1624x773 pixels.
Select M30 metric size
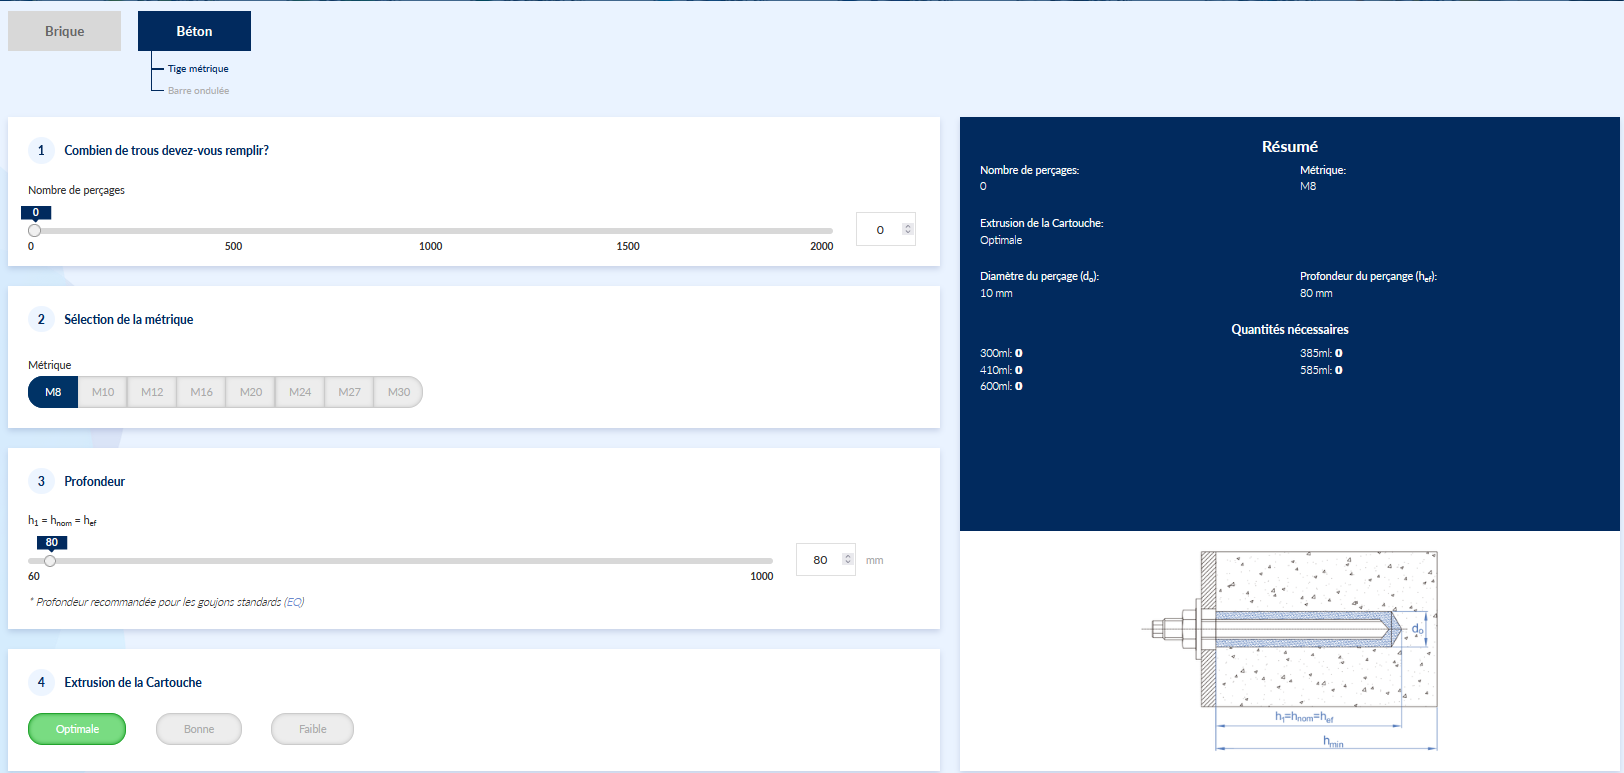399,392
